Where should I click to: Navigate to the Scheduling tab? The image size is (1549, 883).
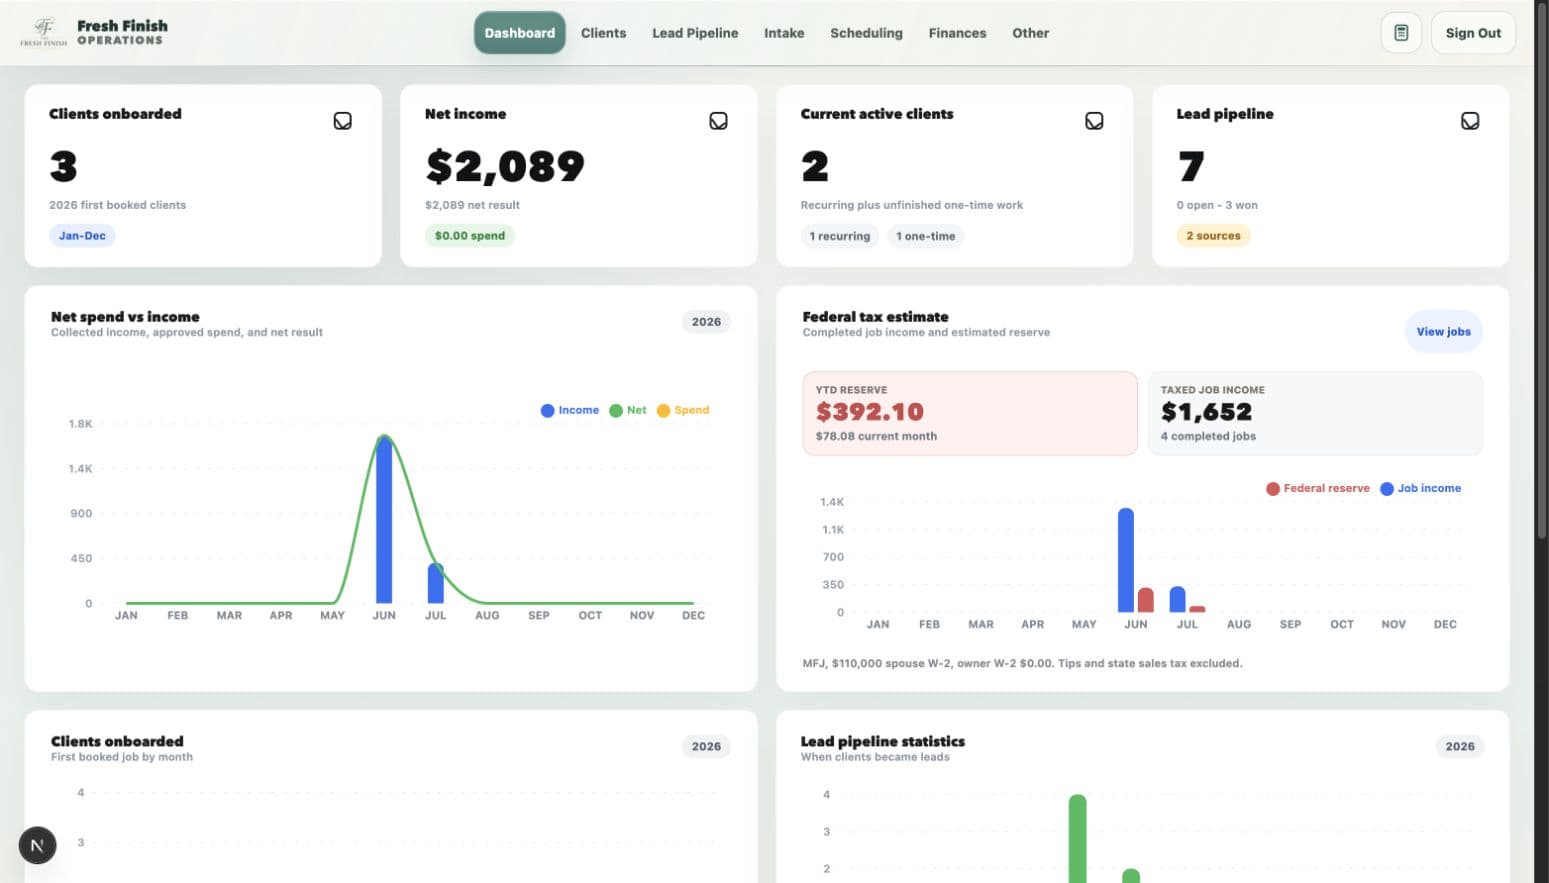click(x=866, y=33)
